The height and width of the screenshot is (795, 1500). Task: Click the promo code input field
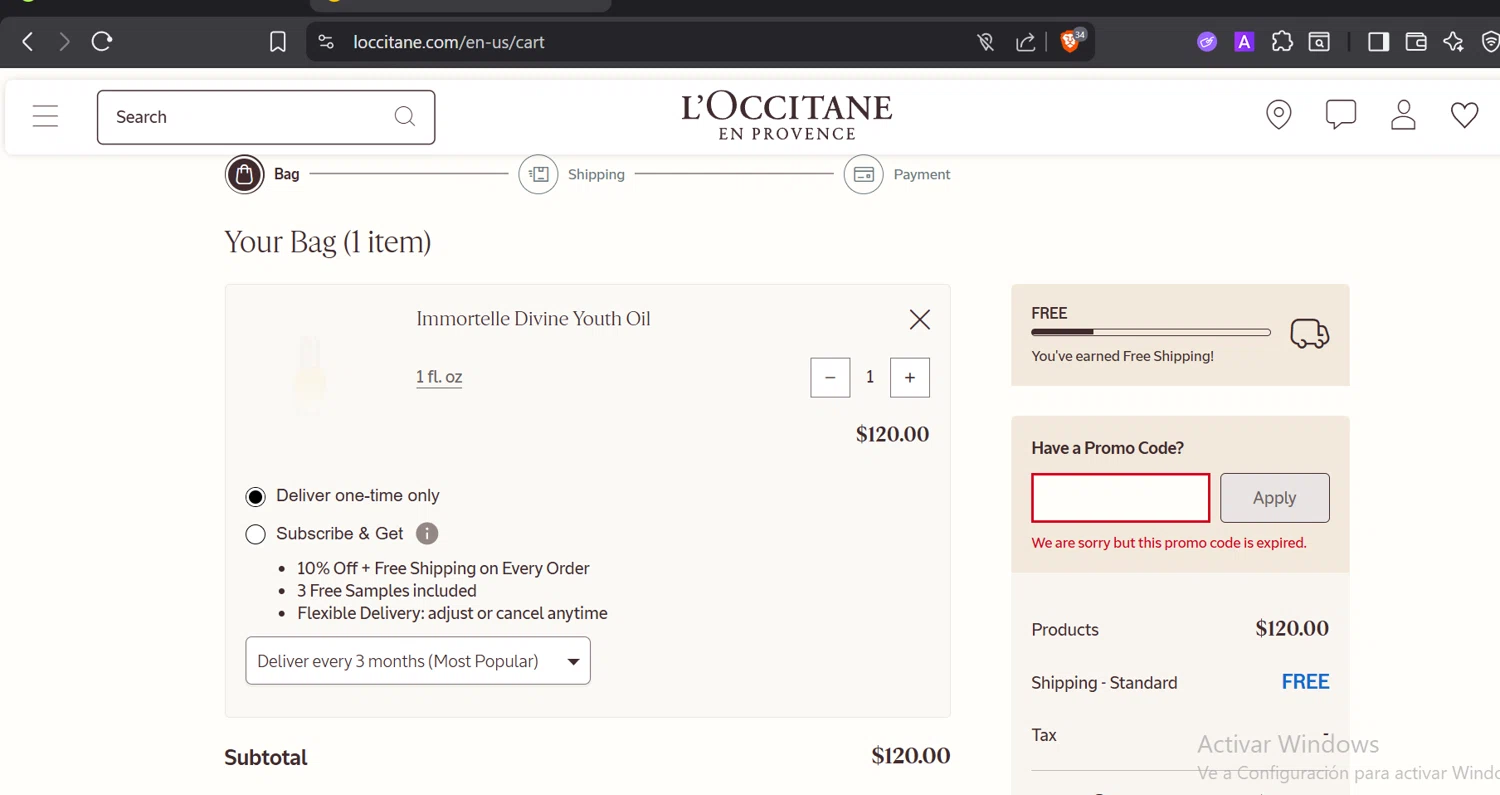click(1120, 498)
